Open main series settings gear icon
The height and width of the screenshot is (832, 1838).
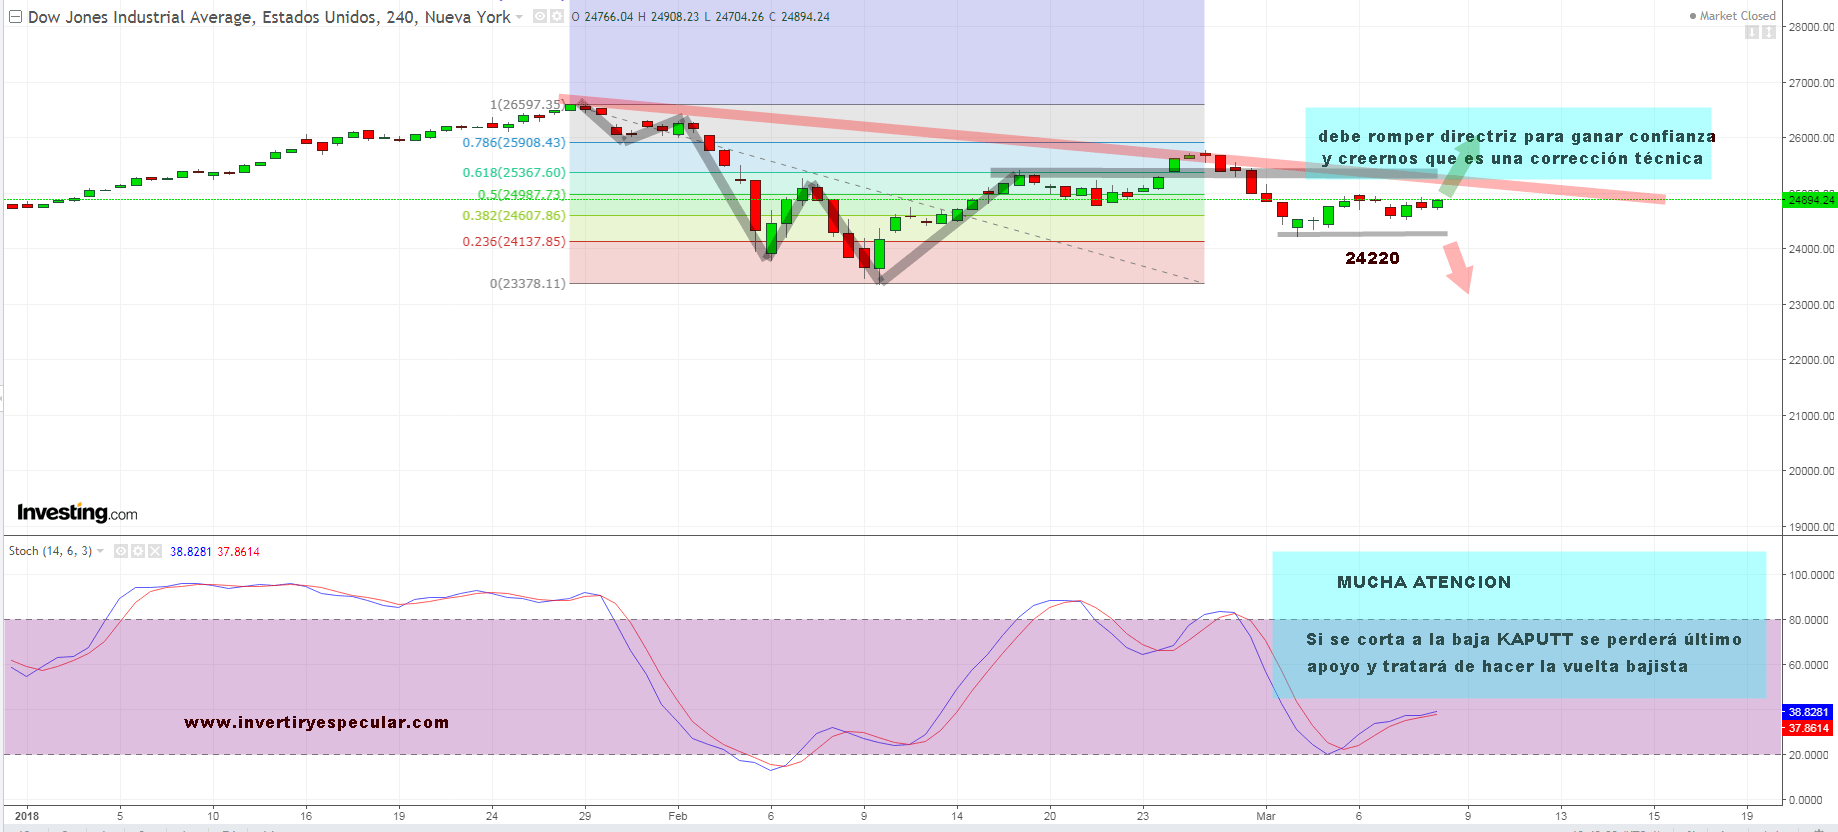[x=557, y=17]
